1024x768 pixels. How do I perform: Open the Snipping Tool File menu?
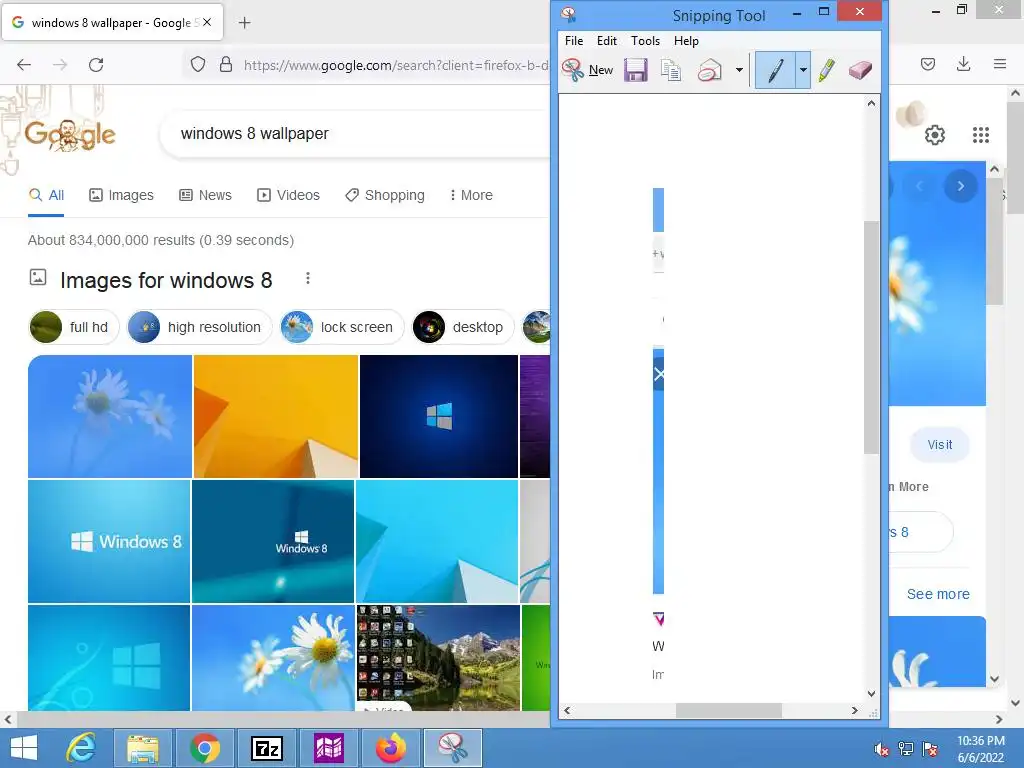coord(574,40)
